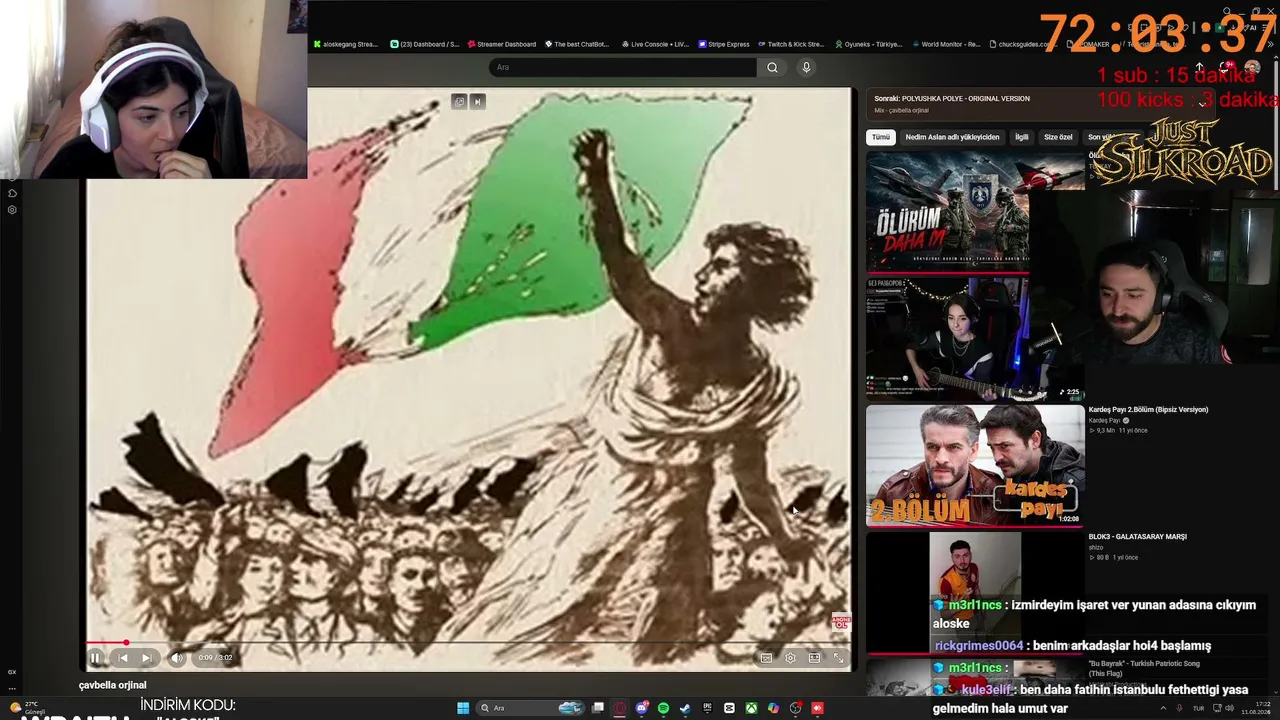Skip to the previous video
This screenshot has width=1280, height=720.
click(123, 657)
